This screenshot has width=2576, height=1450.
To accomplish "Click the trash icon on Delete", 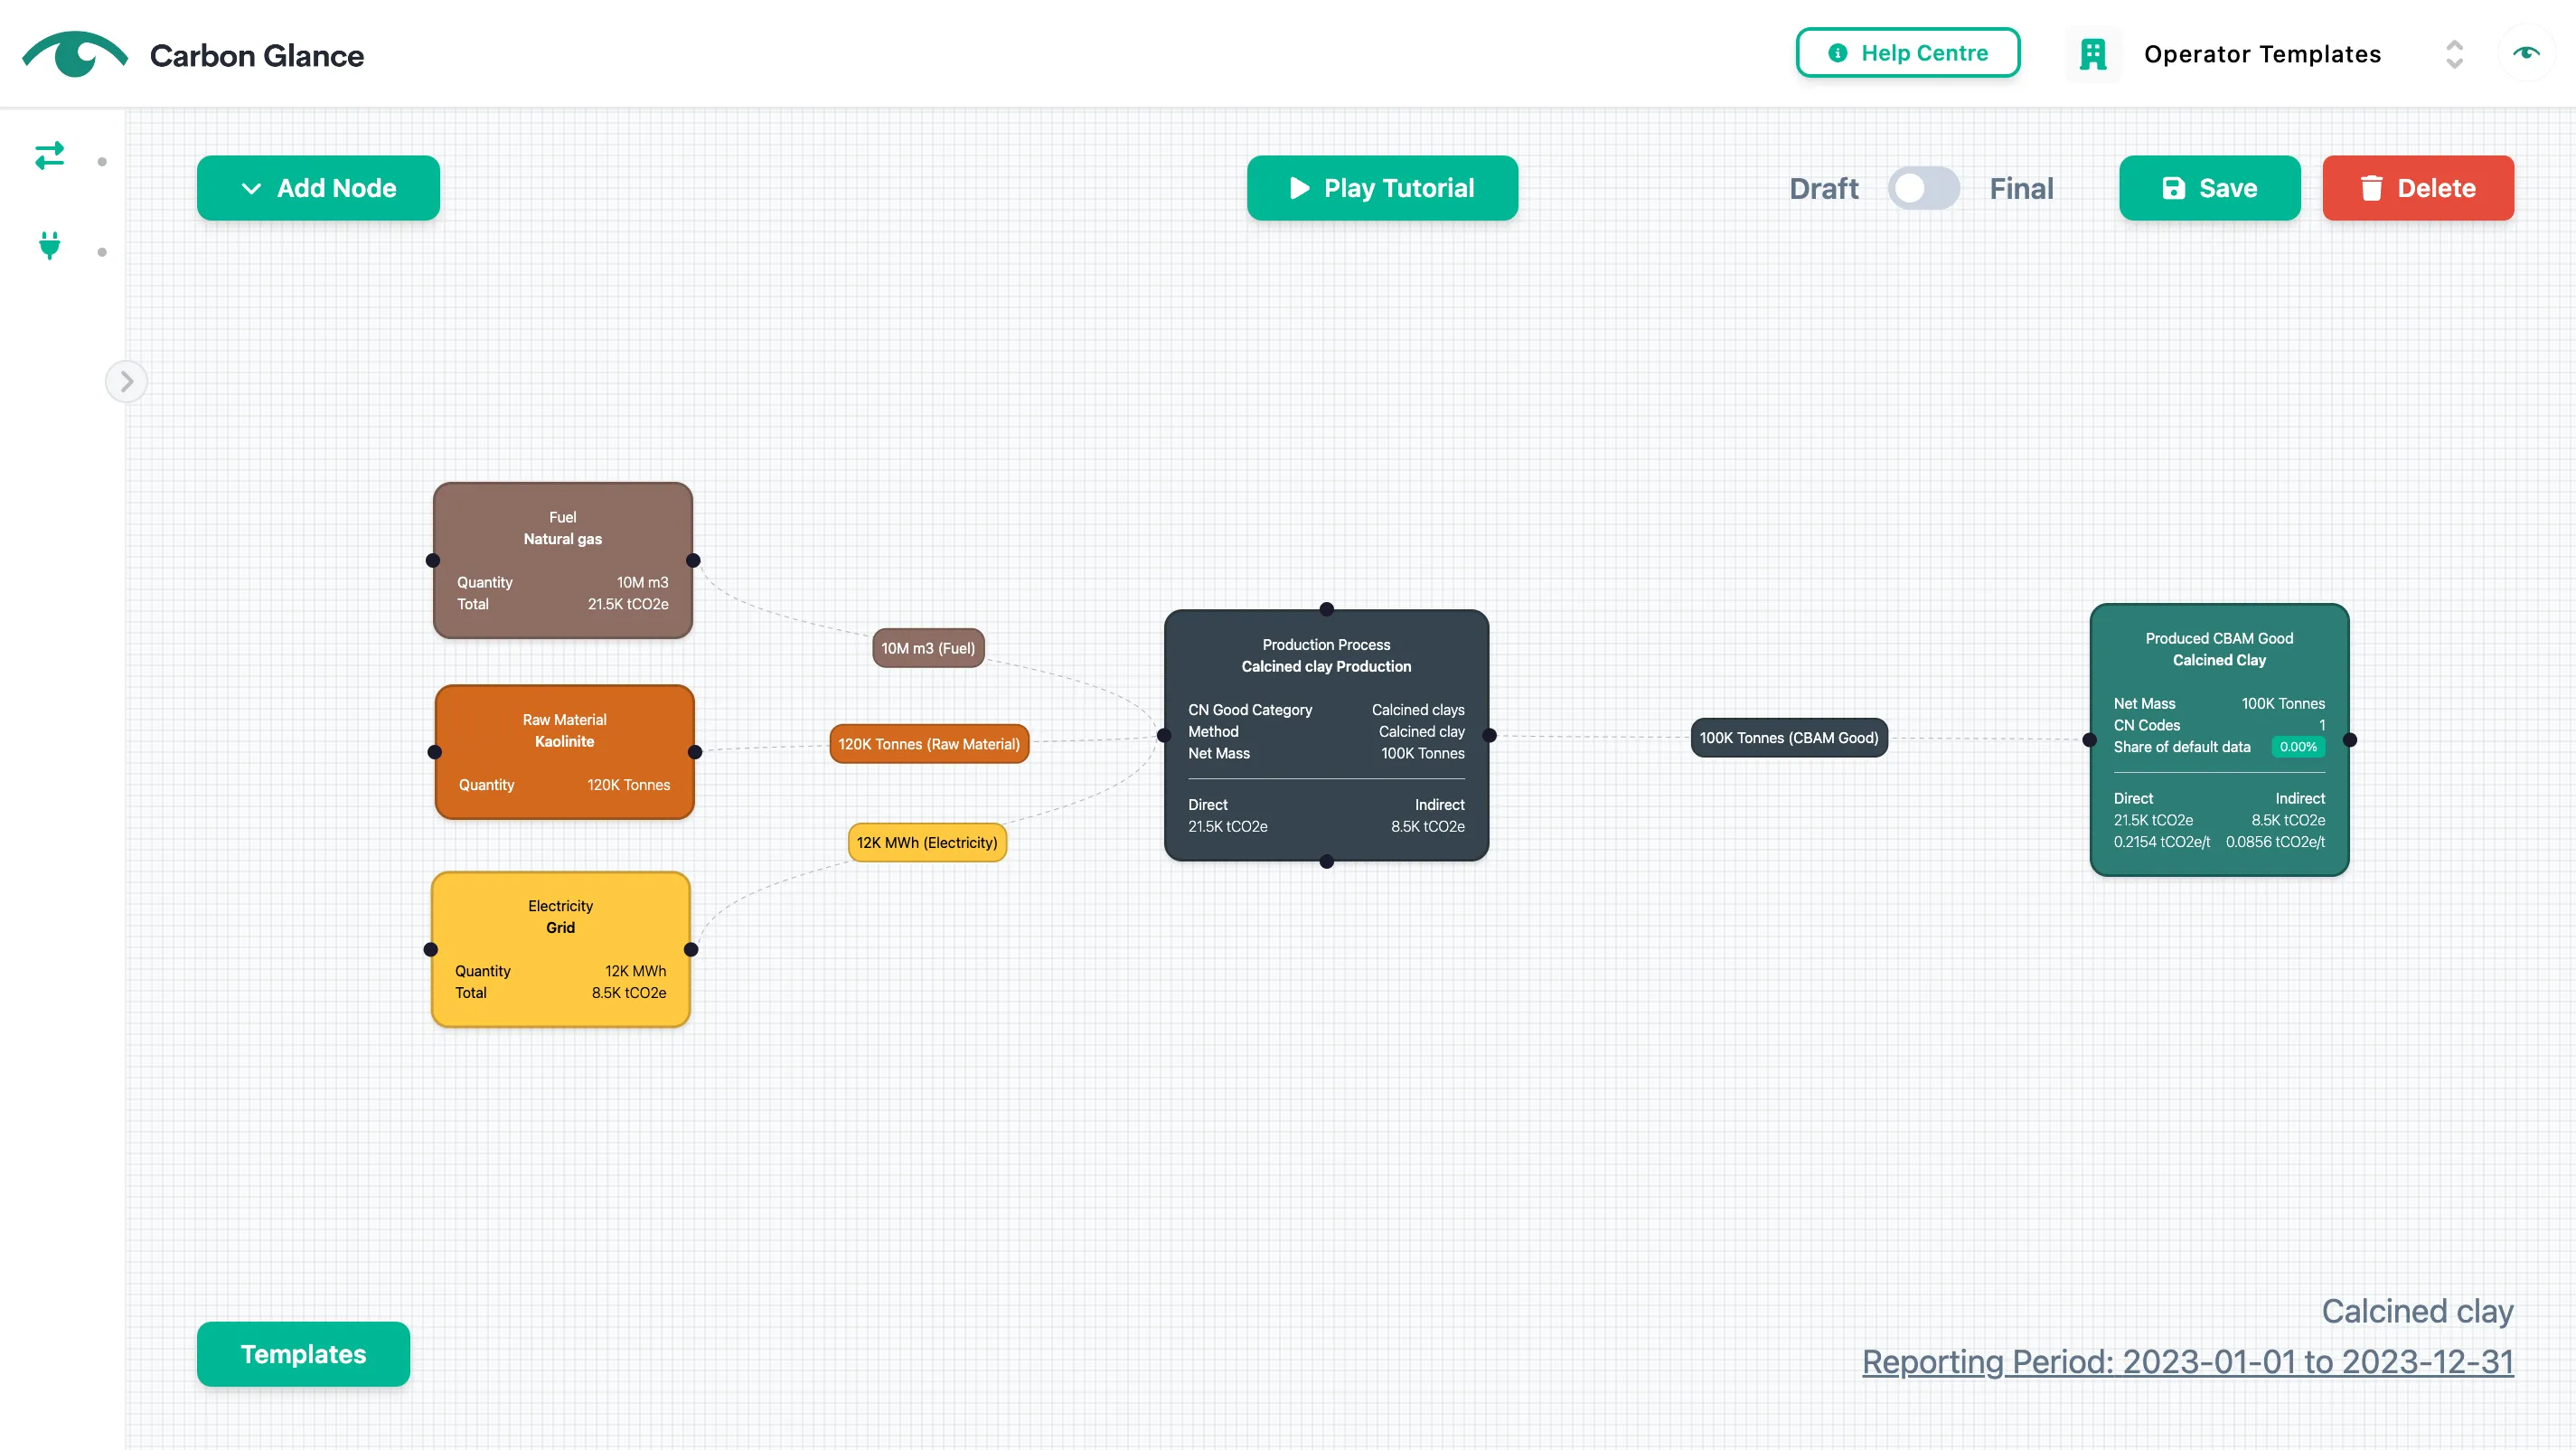I will click(x=2371, y=188).
